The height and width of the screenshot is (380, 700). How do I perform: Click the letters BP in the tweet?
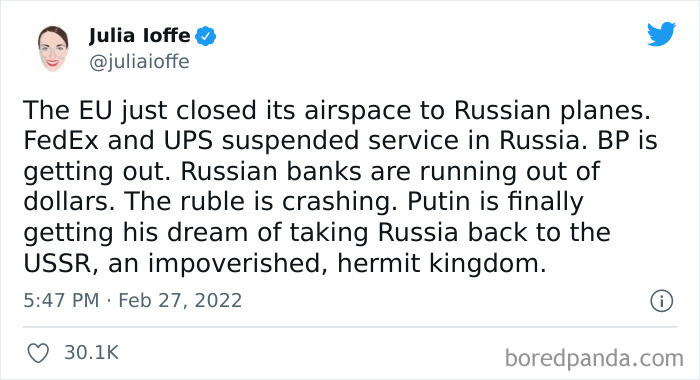(613, 141)
